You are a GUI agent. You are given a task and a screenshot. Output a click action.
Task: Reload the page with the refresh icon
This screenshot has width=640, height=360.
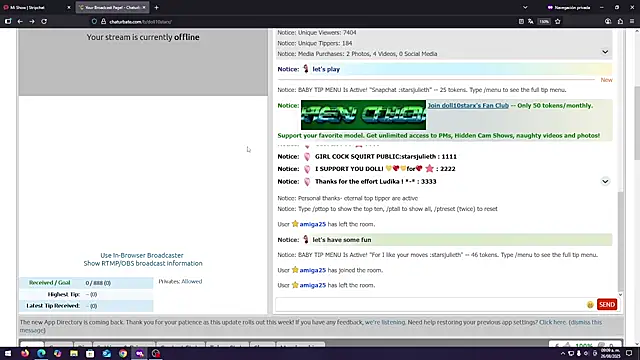[x=44, y=21]
